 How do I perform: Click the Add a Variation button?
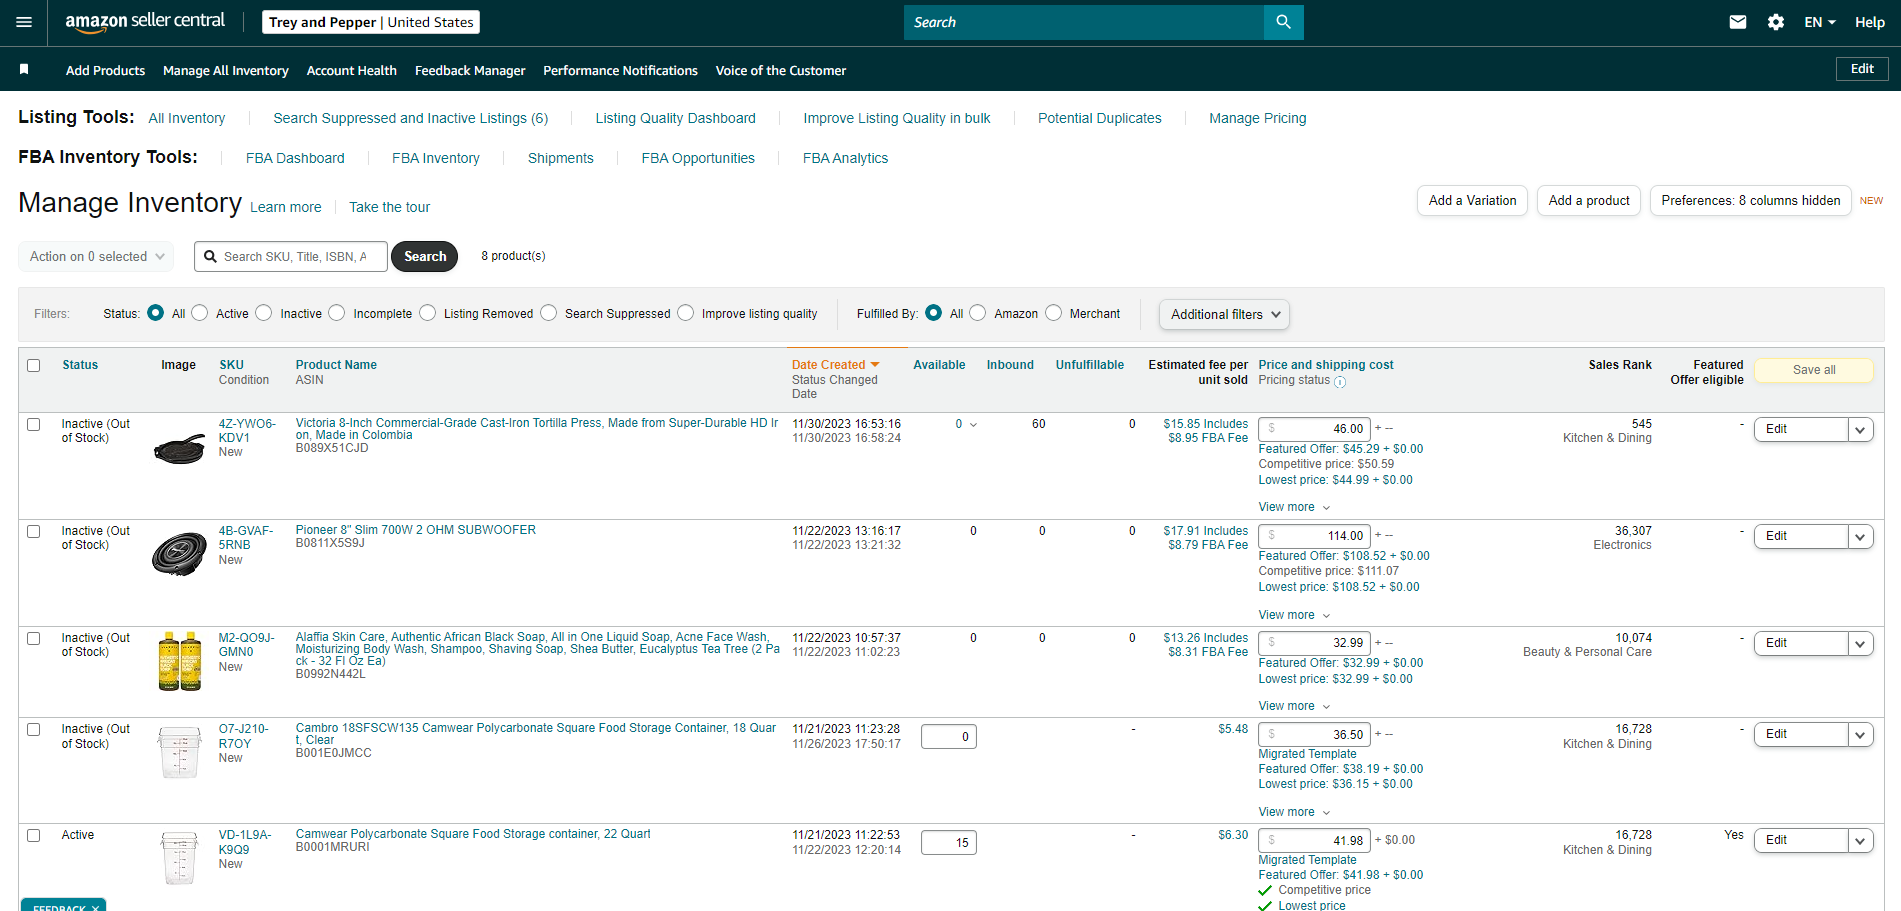(x=1472, y=201)
